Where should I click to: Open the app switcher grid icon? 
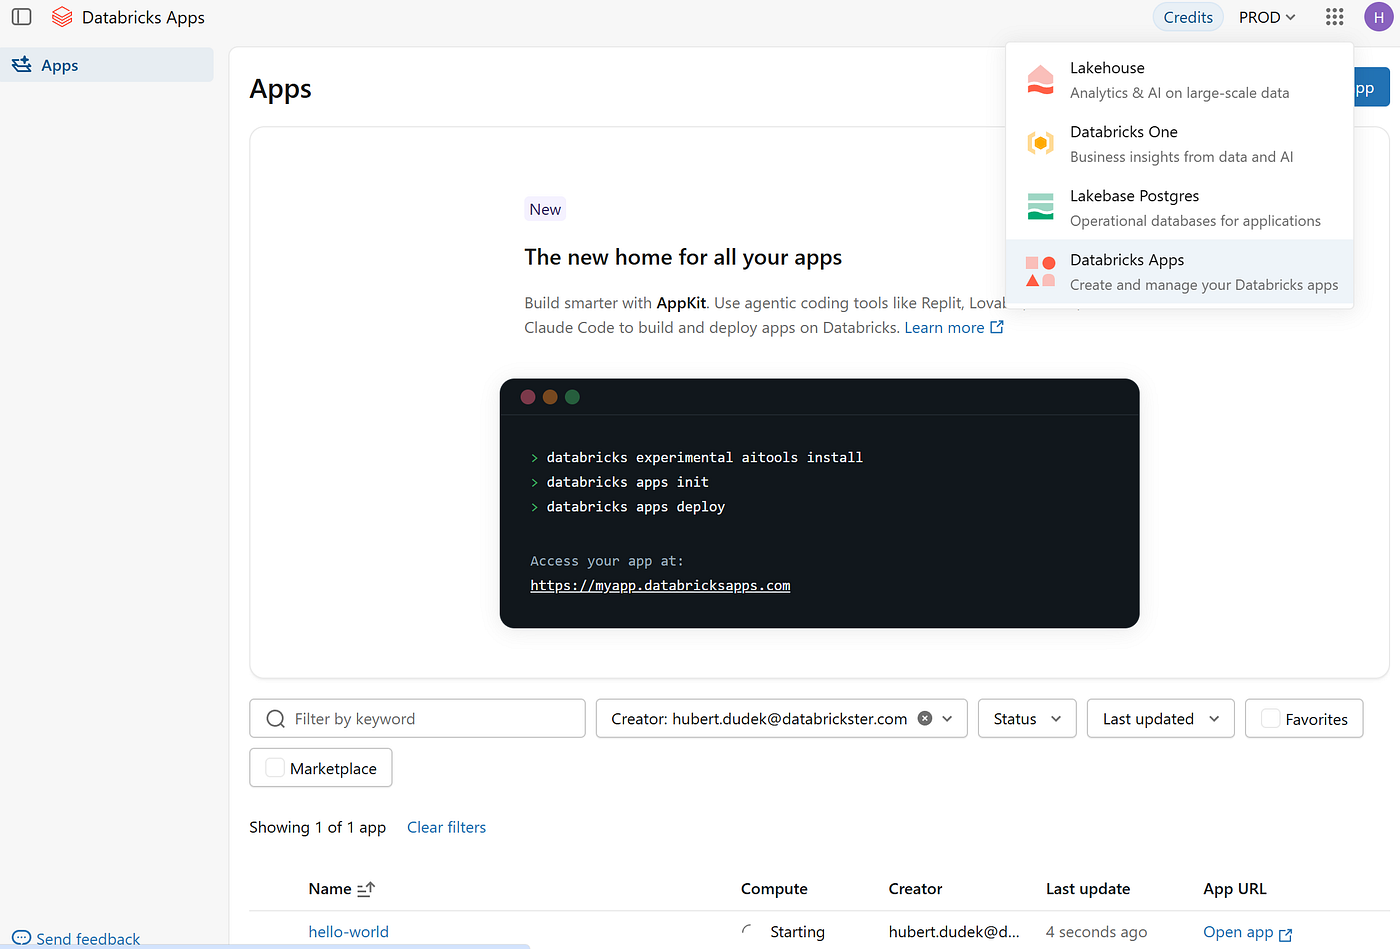point(1334,17)
